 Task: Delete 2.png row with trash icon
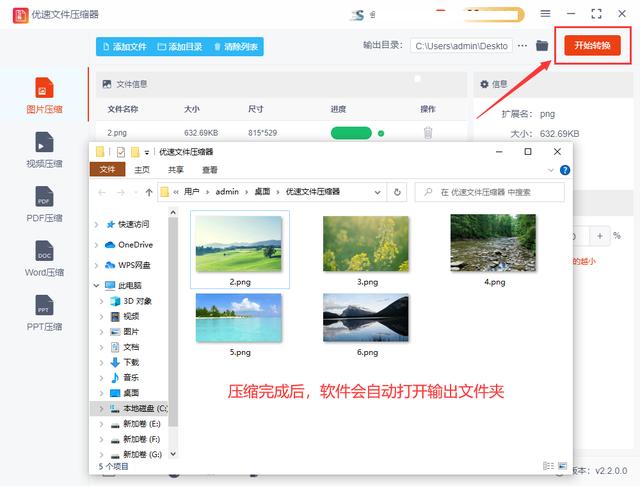click(428, 133)
